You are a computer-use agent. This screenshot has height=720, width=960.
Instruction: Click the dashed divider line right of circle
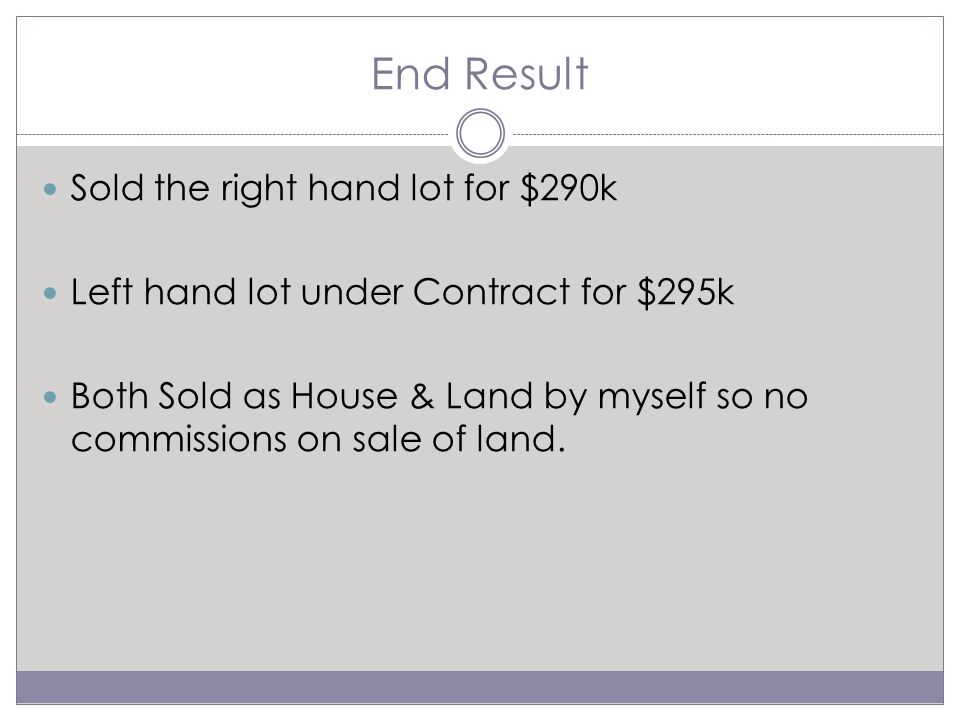click(x=728, y=134)
